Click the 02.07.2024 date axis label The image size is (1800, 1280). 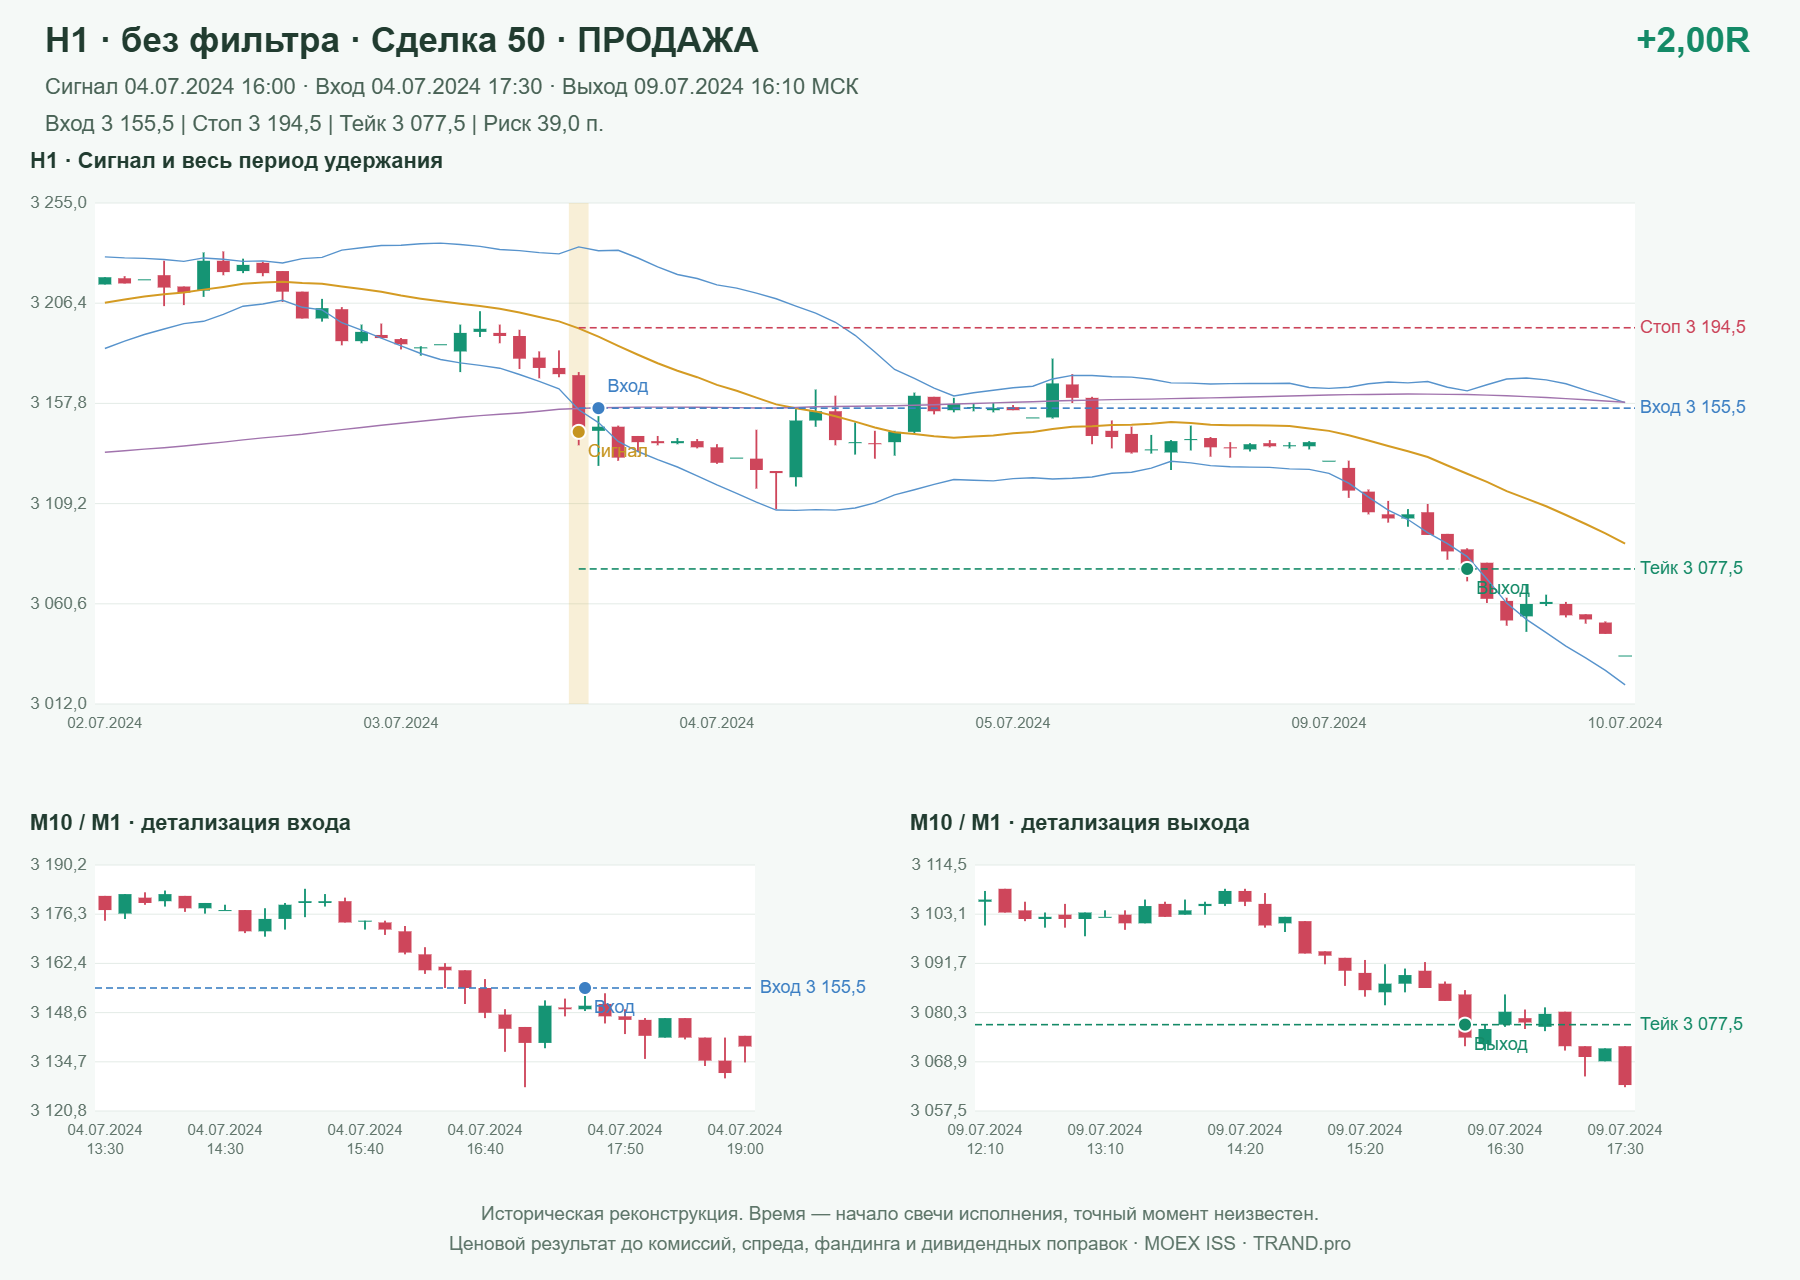tap(105, 723)
